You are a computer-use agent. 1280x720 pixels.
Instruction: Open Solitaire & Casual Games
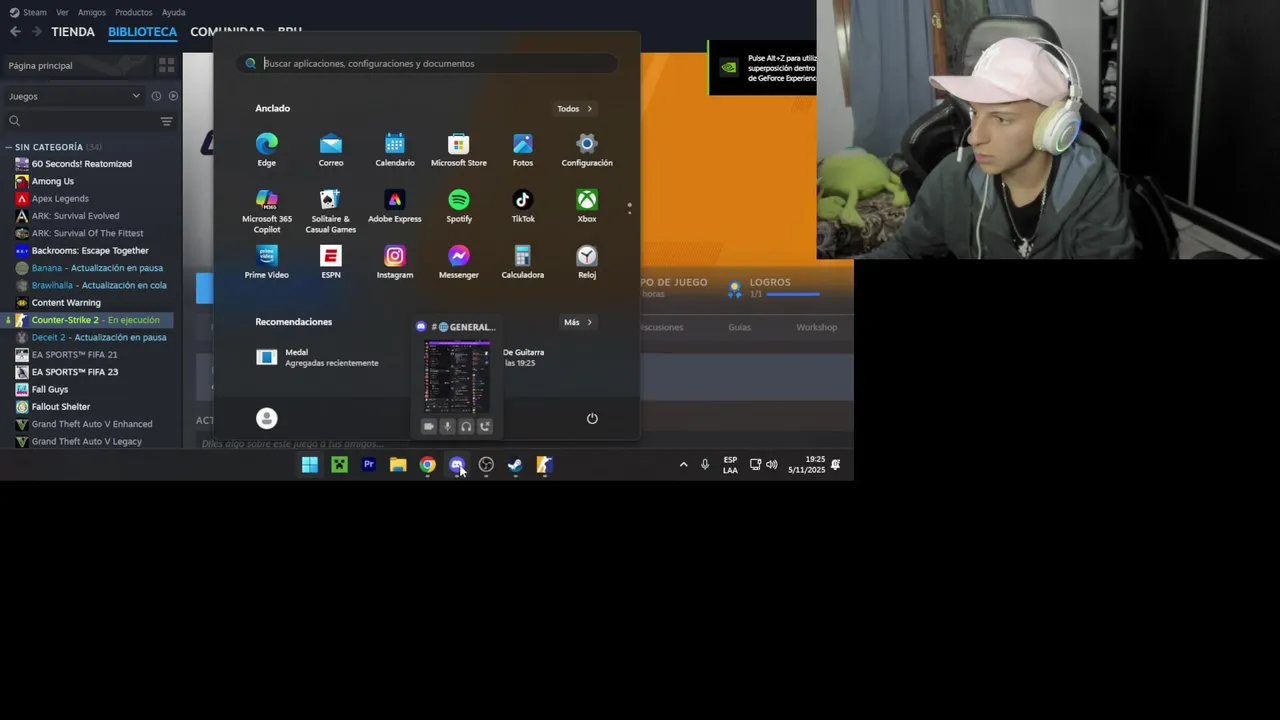coord(331,211)
